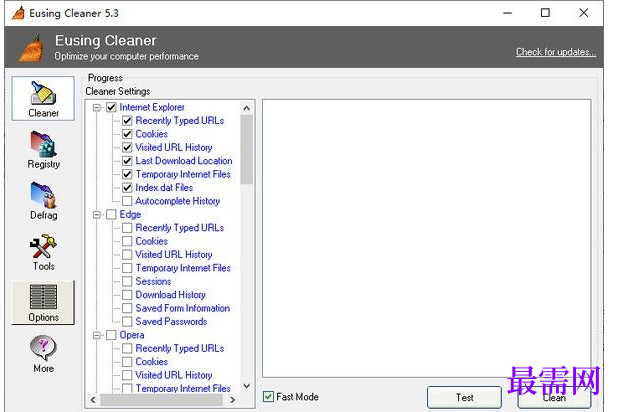Maximize the Eusing Cleaner window
619x412 pixels.
pyautogui.click(x=545, y=13)
